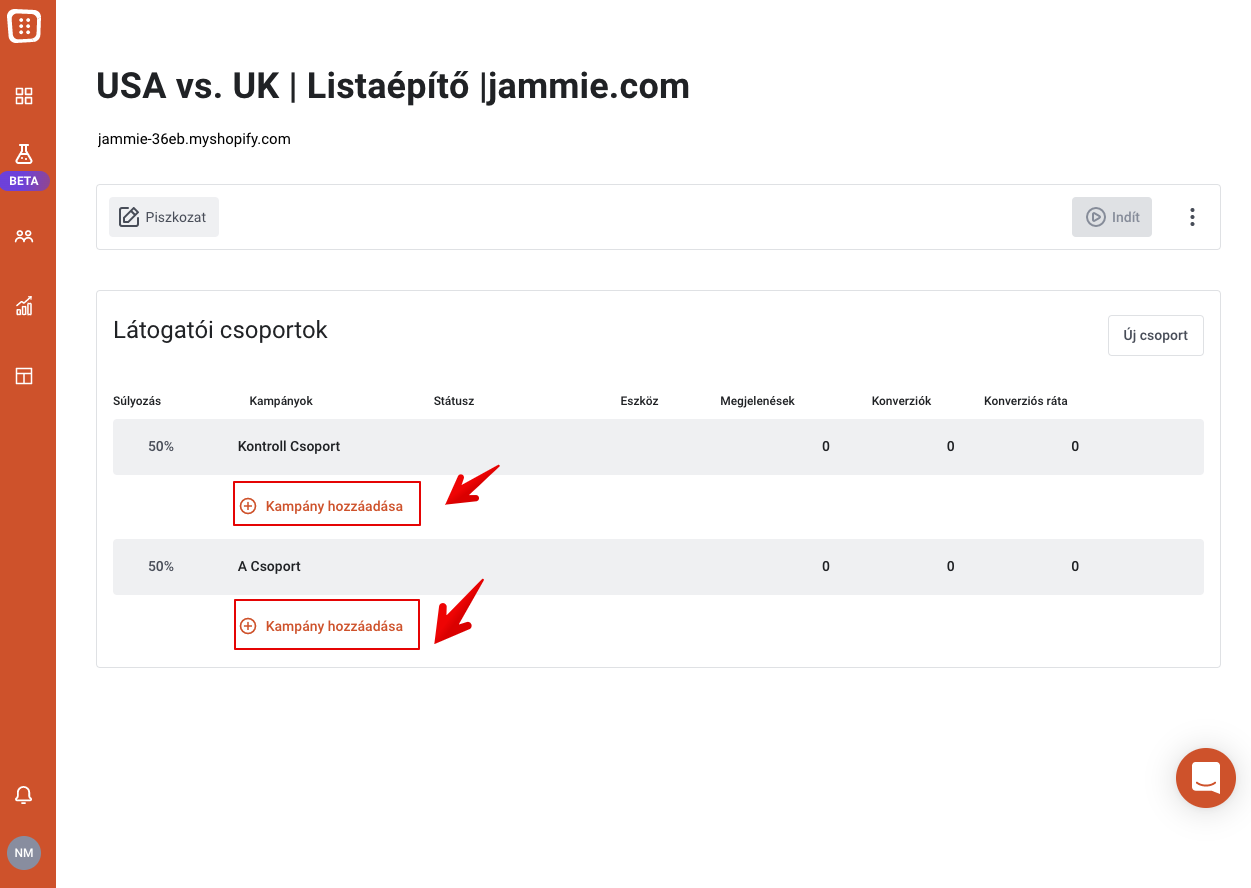The width and height of the screenshot is (1251, 888).
Task: Click the Indít start button
Action: click(x=1112, y=217)
